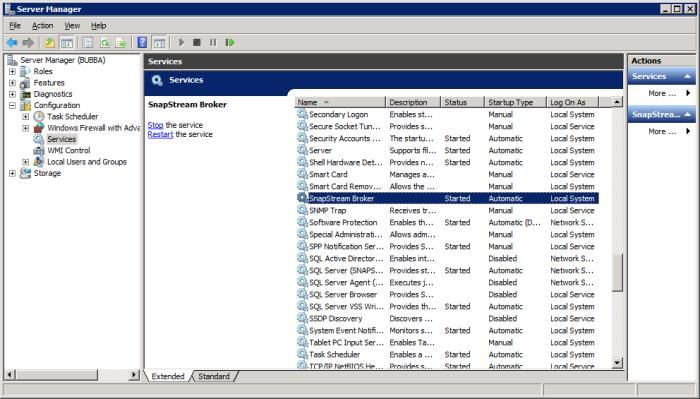Switch to the Standard tab
The height and width of the screenshot is (399, 700).
coord(214,376)
